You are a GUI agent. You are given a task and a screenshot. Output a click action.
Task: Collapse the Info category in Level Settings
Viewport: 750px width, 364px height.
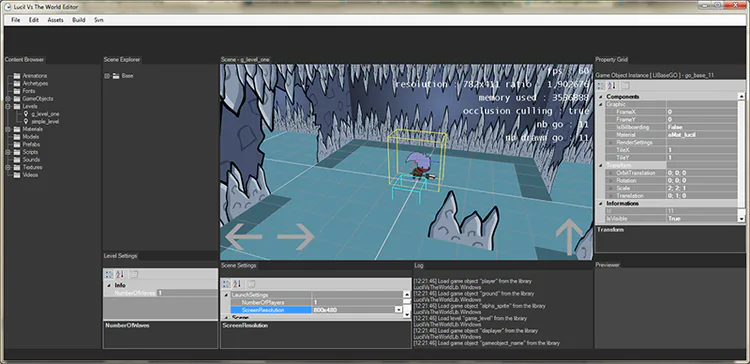pos(109,285)
